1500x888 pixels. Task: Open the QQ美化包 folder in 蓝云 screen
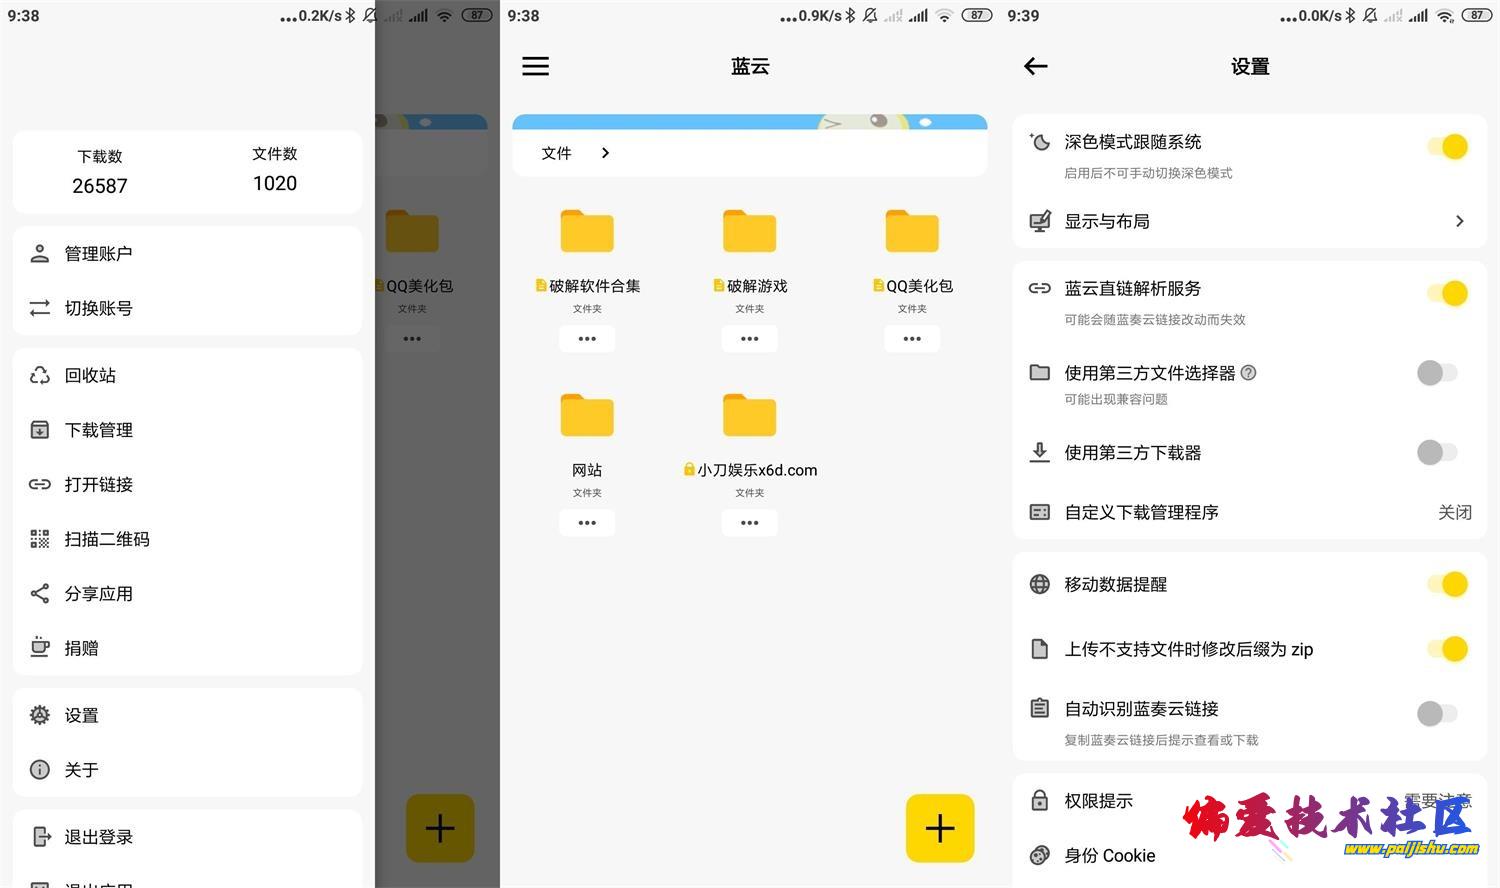912,231
